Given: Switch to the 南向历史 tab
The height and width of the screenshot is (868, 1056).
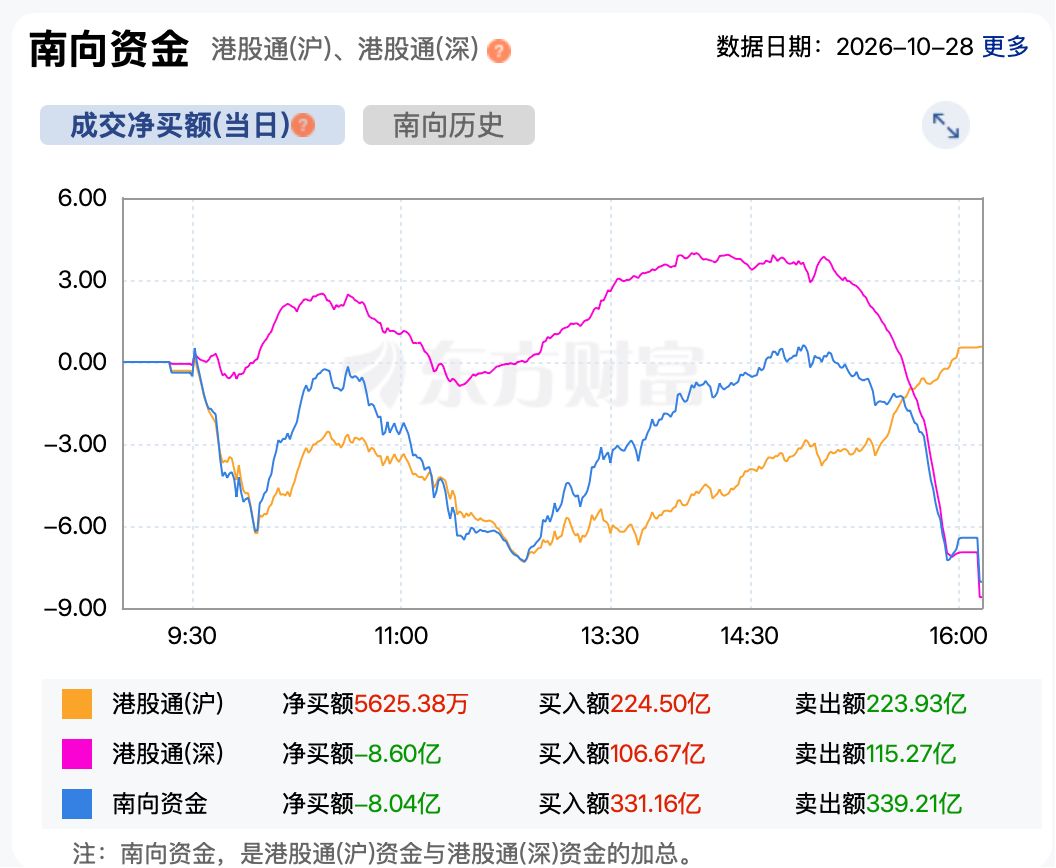Looking at the screenshot, I should point(449,125).
